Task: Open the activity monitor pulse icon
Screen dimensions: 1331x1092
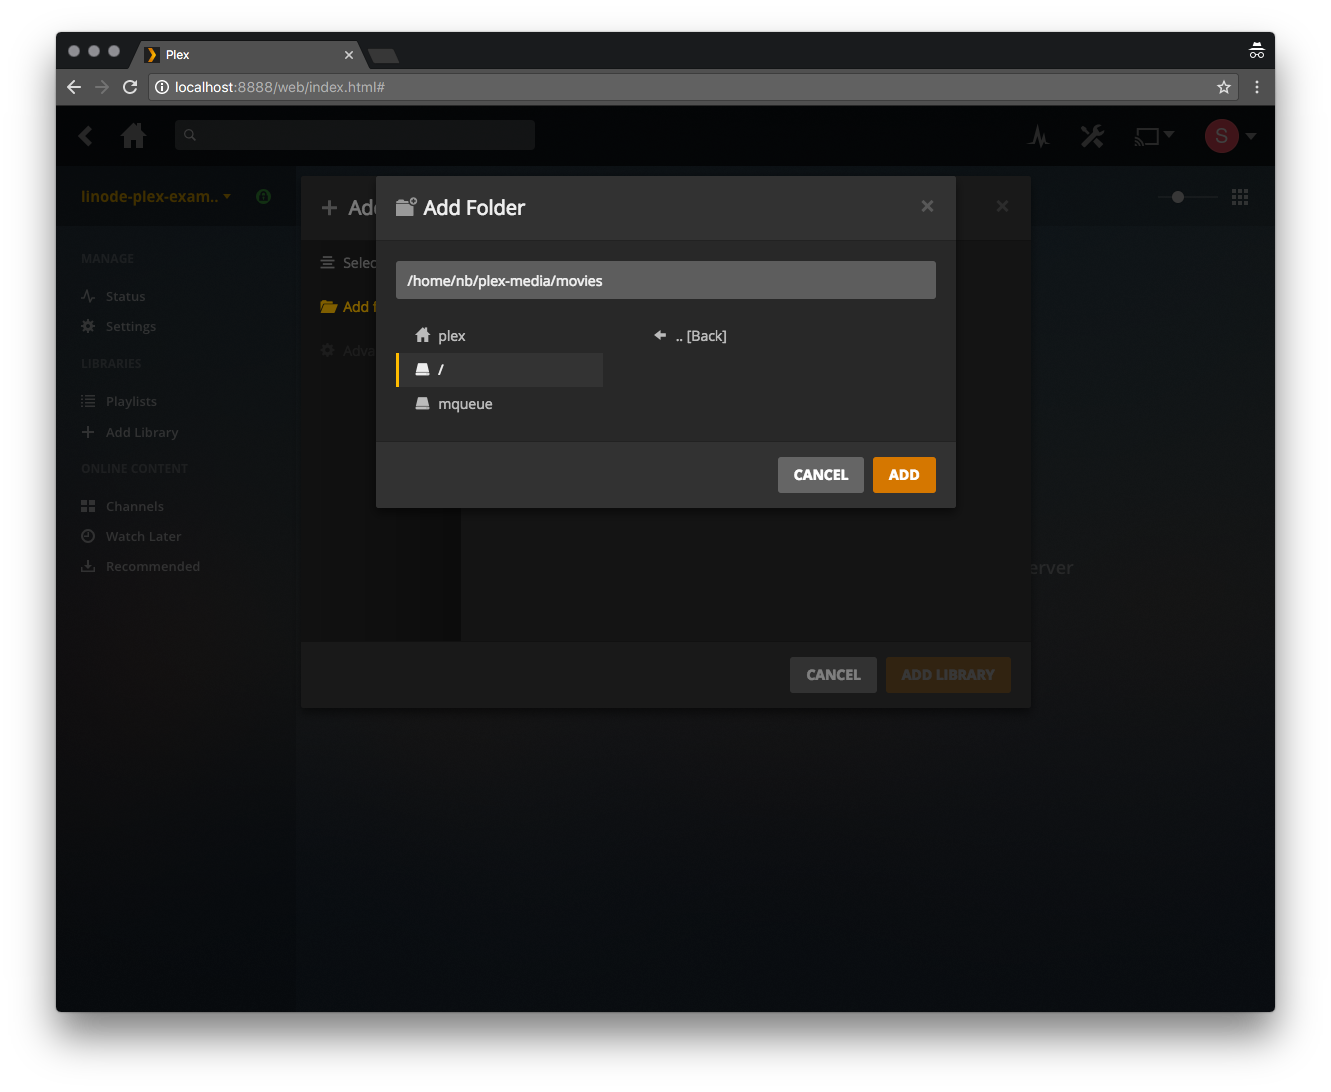Action: point(1038,136)
